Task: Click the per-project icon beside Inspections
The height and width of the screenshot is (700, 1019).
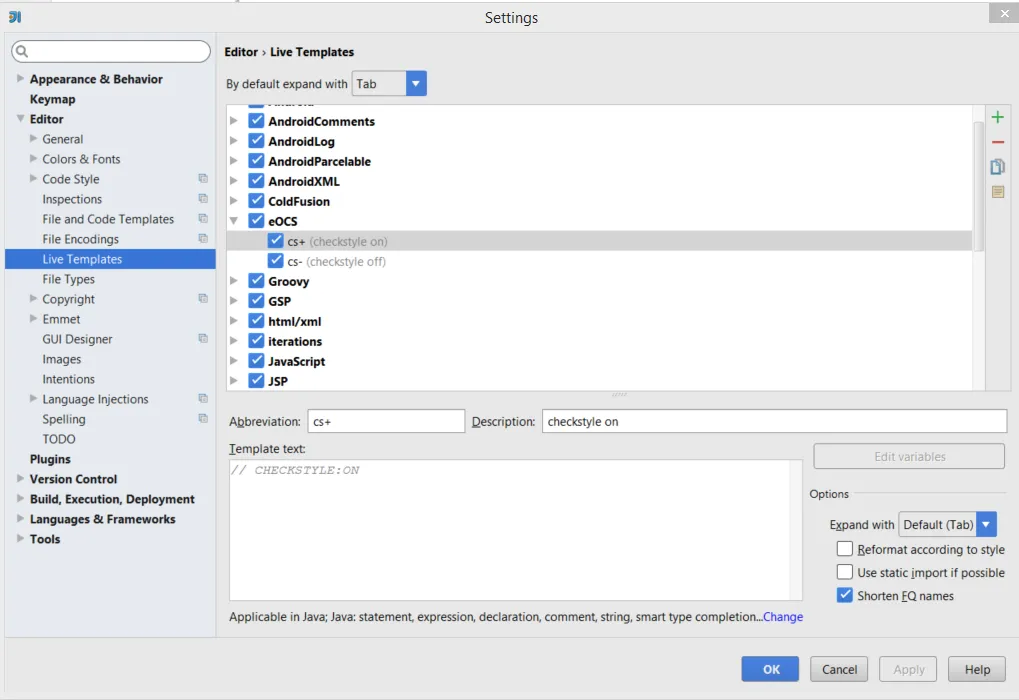Action: pos(203,199)
